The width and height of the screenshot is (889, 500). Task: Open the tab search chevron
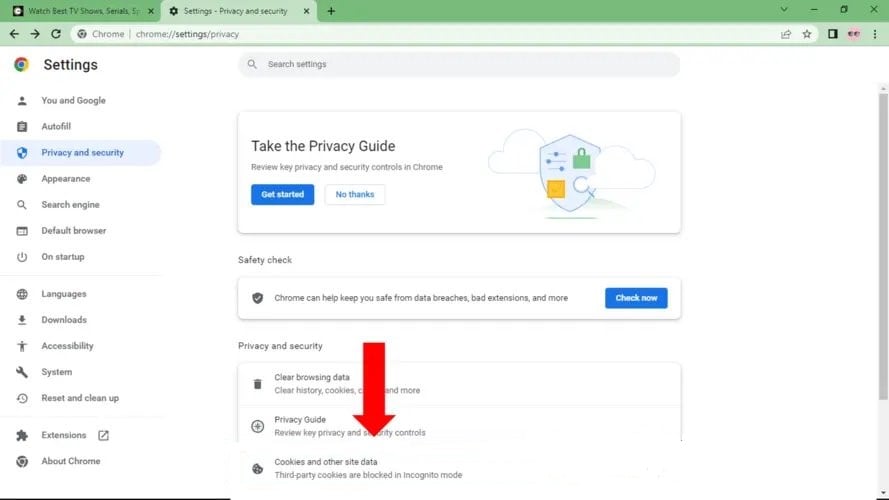784,10
